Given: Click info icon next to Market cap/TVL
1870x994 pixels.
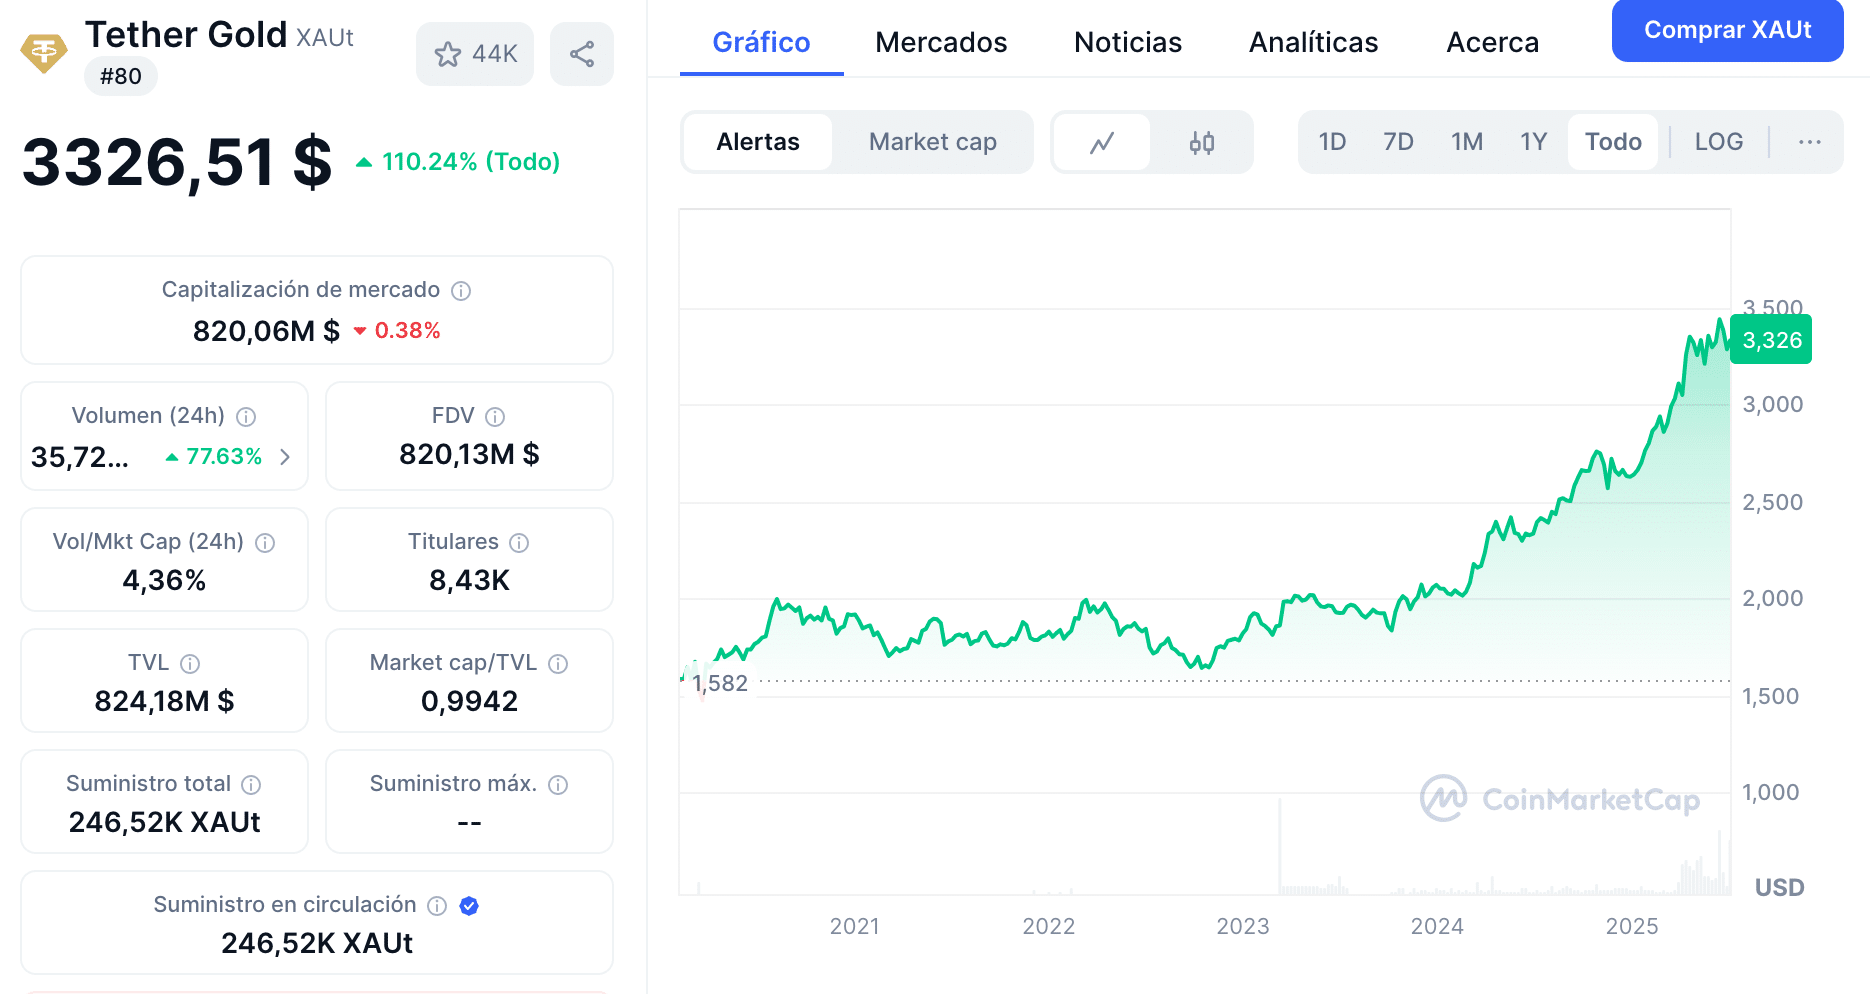Looking at the screenshot, I should [x=558, y=664].
